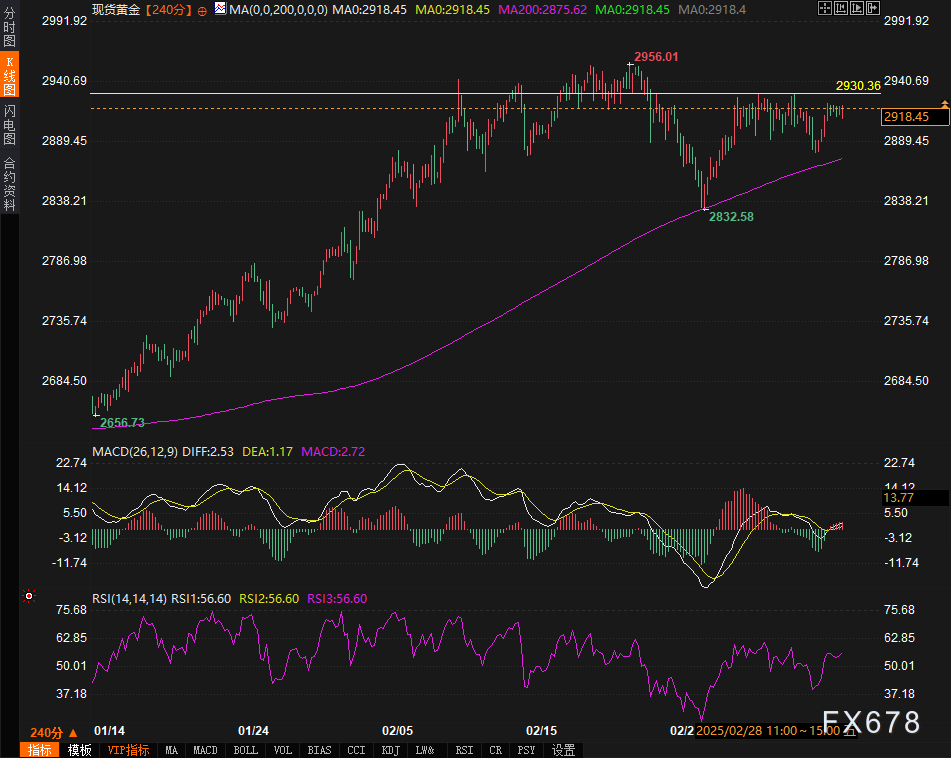Toggle the MACD indicator button
This screenshot has width=951, height=758.
pyautogui.click(x=205, y=750)
